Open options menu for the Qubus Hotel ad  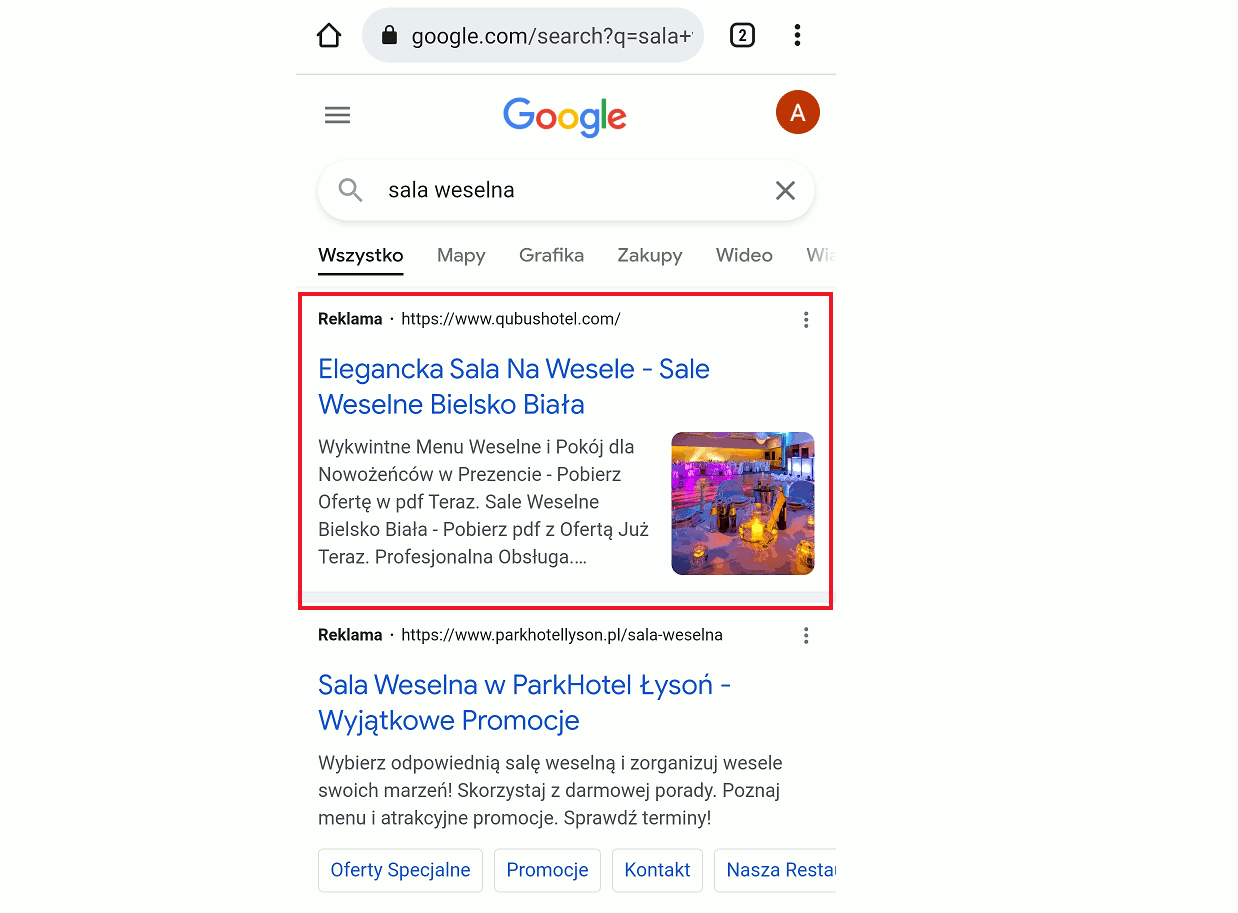pyautogui.click(x=806, y=320)
